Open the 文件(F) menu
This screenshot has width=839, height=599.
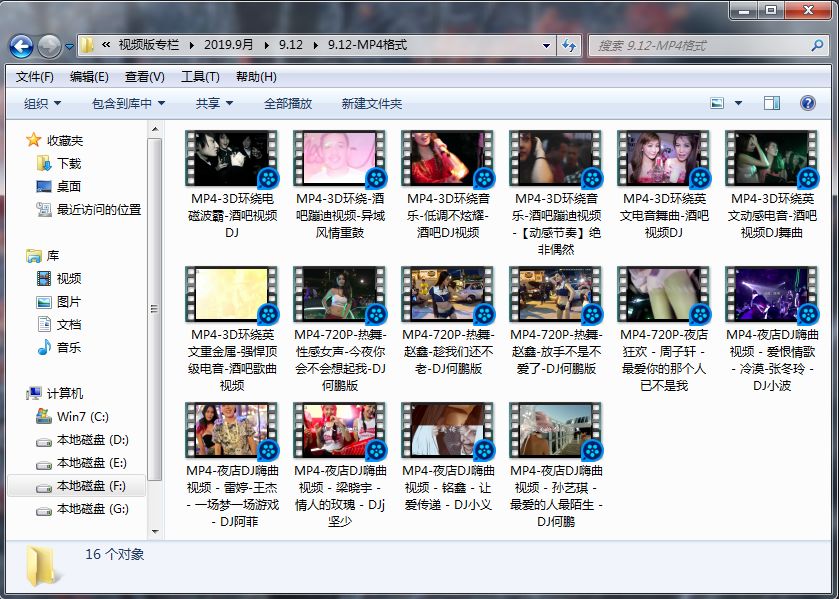[x=35, y=77]
